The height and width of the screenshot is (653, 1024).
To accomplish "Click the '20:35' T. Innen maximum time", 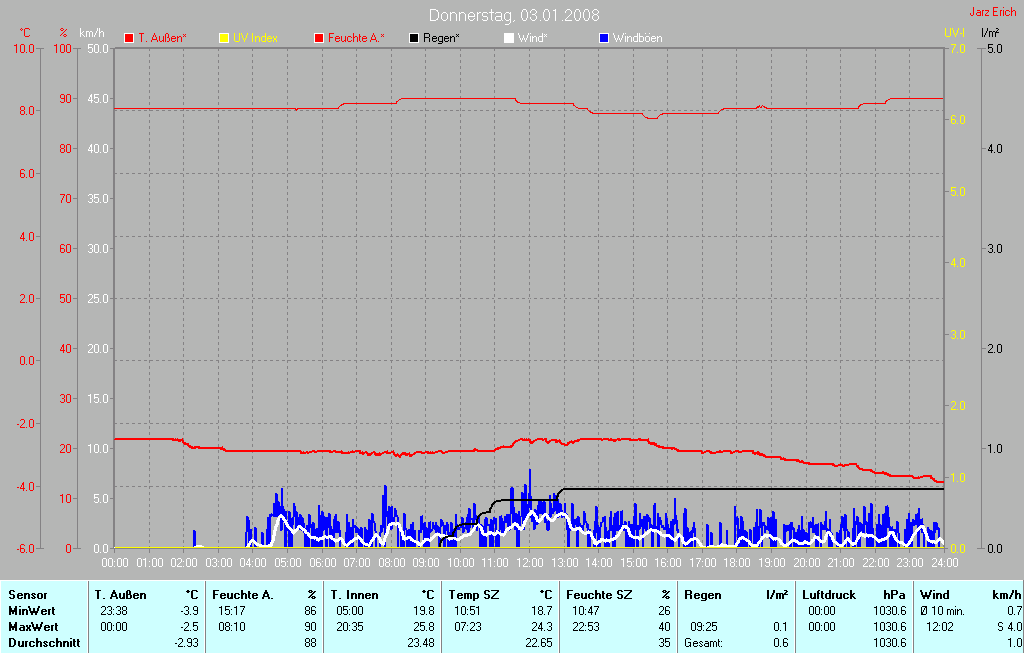I will (350, 626).
